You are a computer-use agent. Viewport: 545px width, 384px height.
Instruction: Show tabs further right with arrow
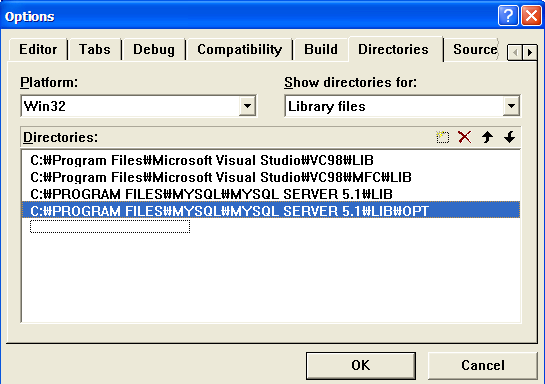(529, 52)
